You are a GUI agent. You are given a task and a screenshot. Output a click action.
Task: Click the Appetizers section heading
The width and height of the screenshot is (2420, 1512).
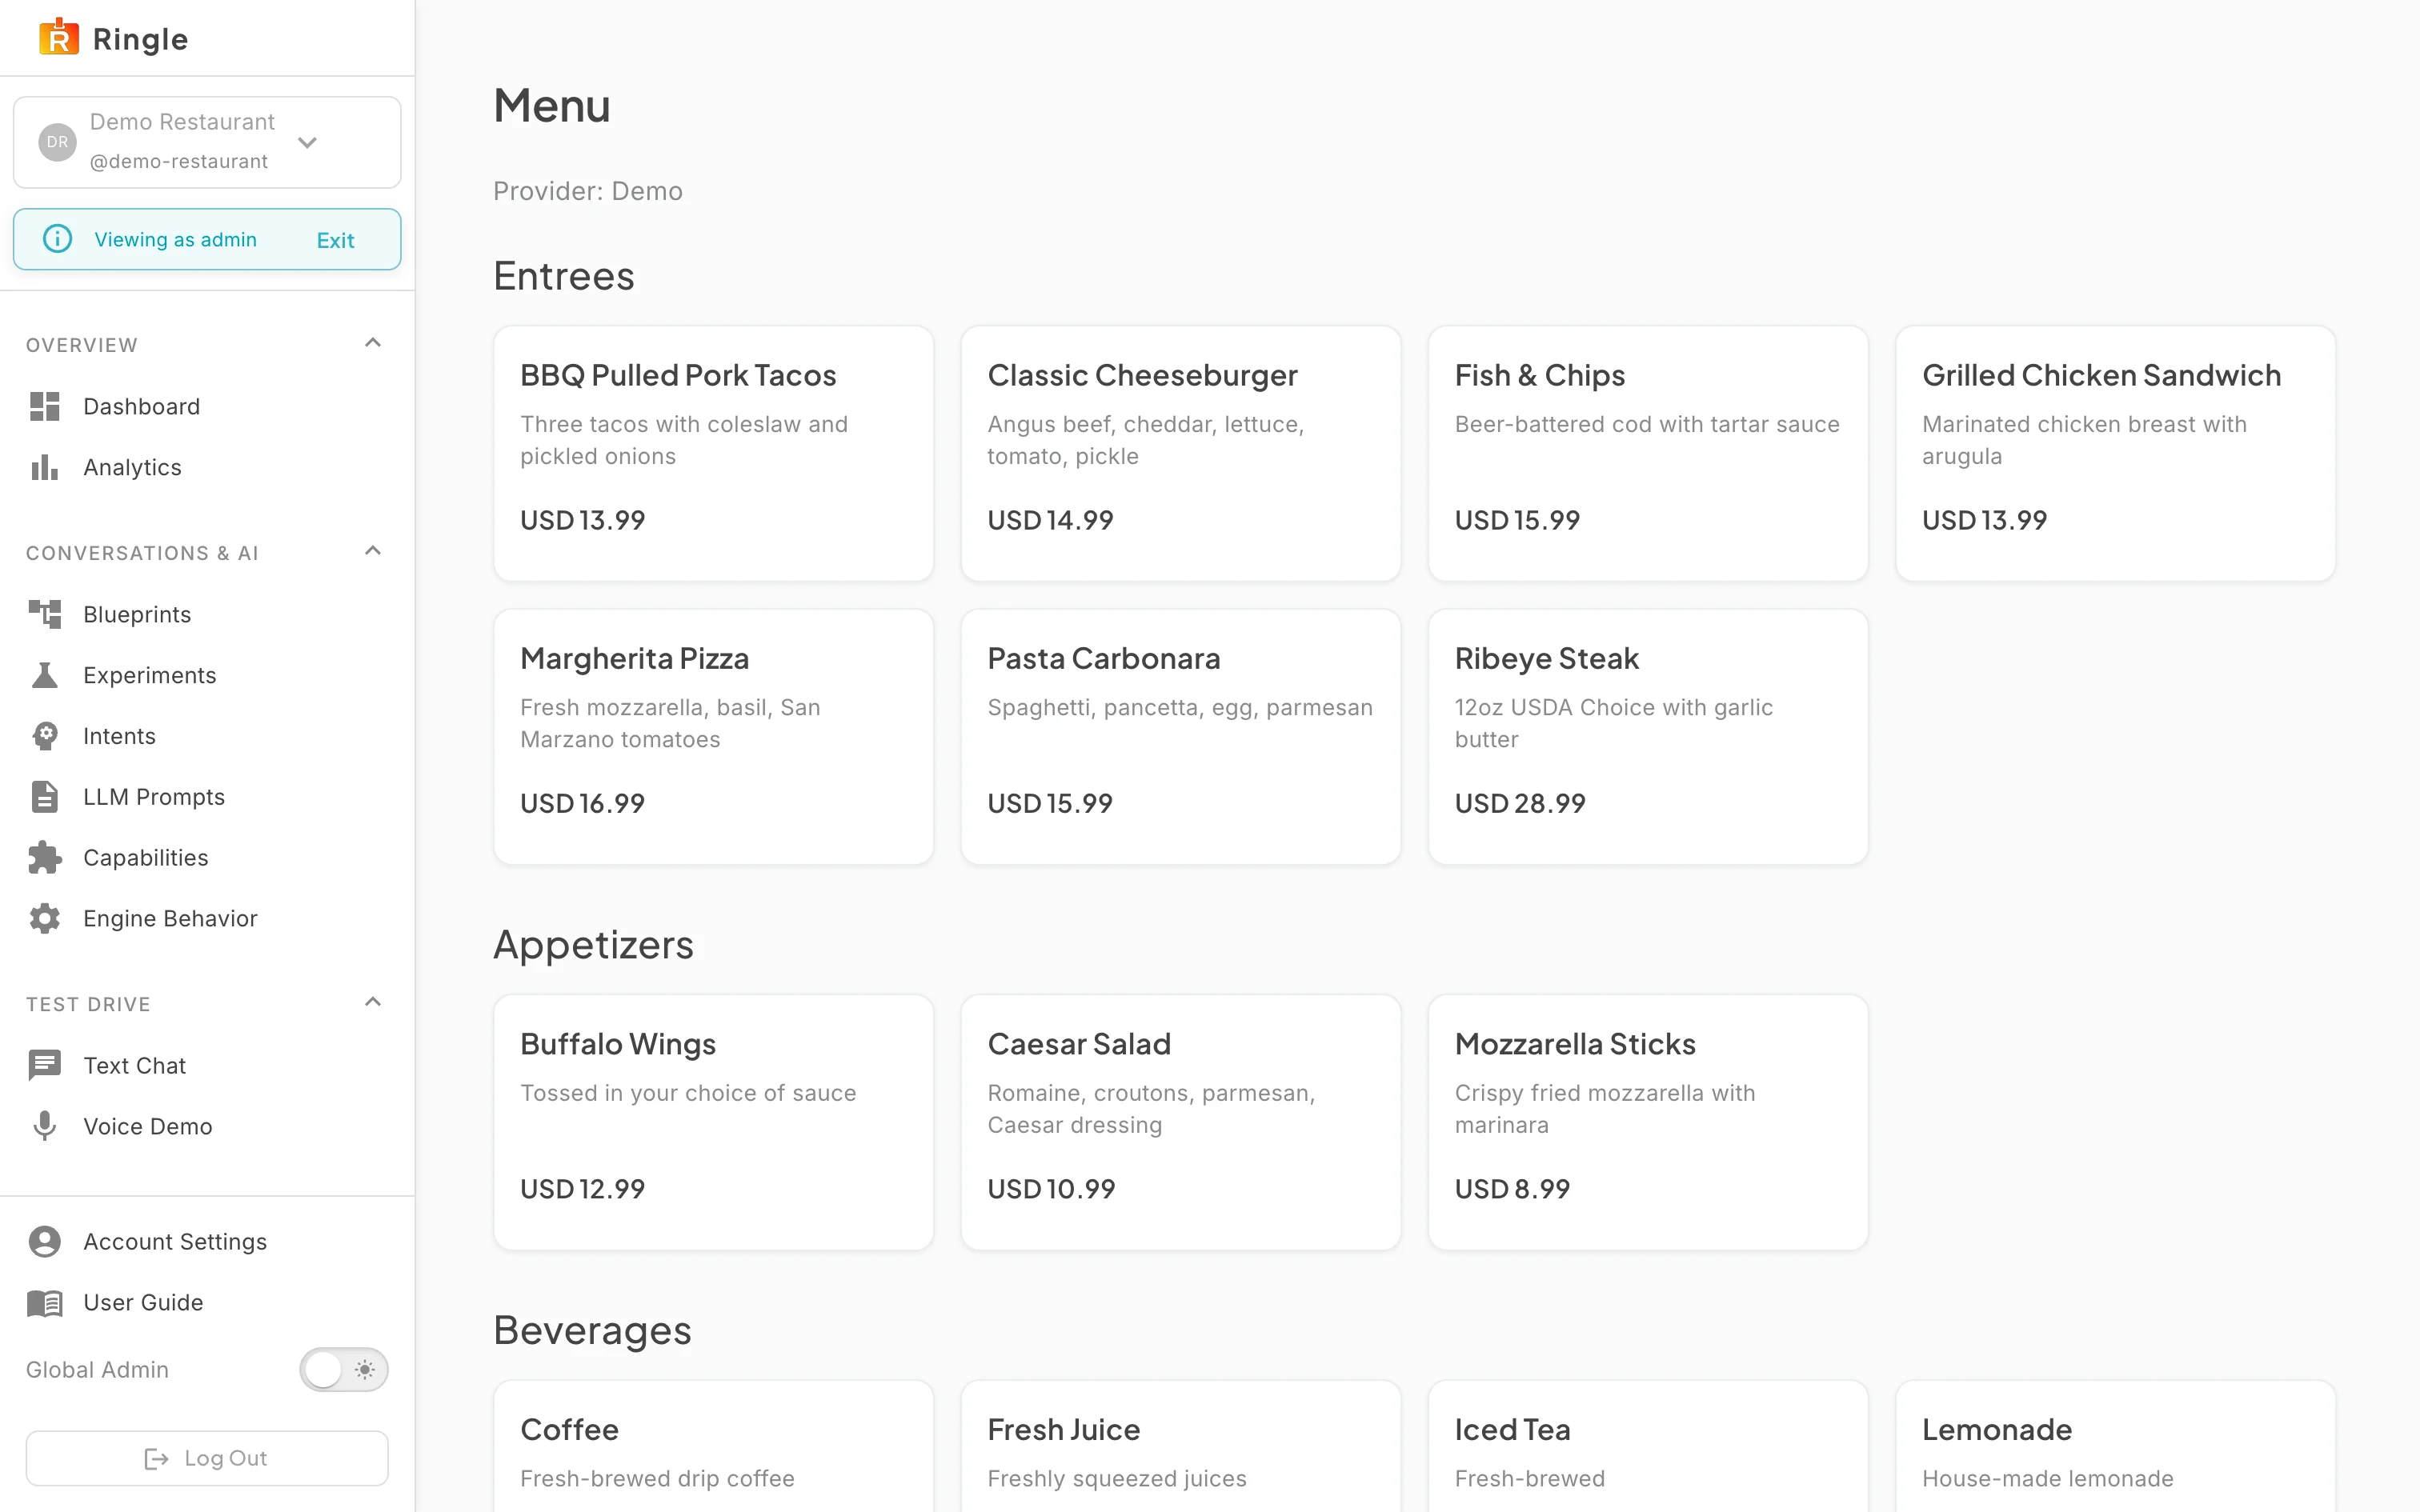[593, 945]
